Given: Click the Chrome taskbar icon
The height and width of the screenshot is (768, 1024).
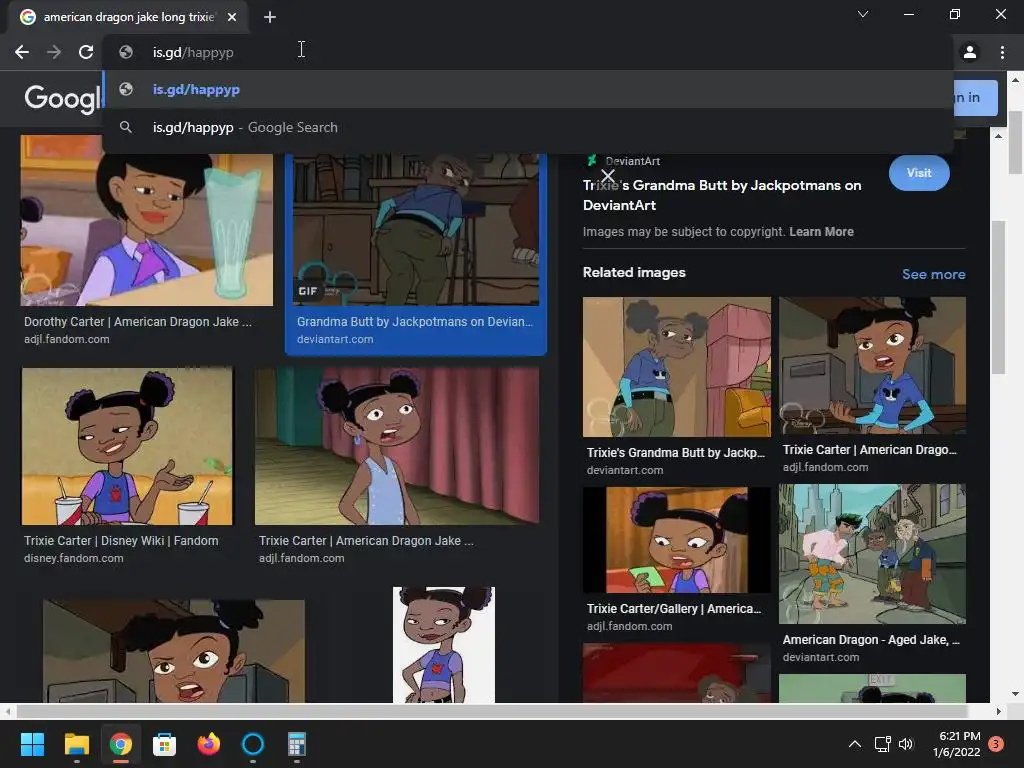Looking at the screenshot, I should coord(120,744).
